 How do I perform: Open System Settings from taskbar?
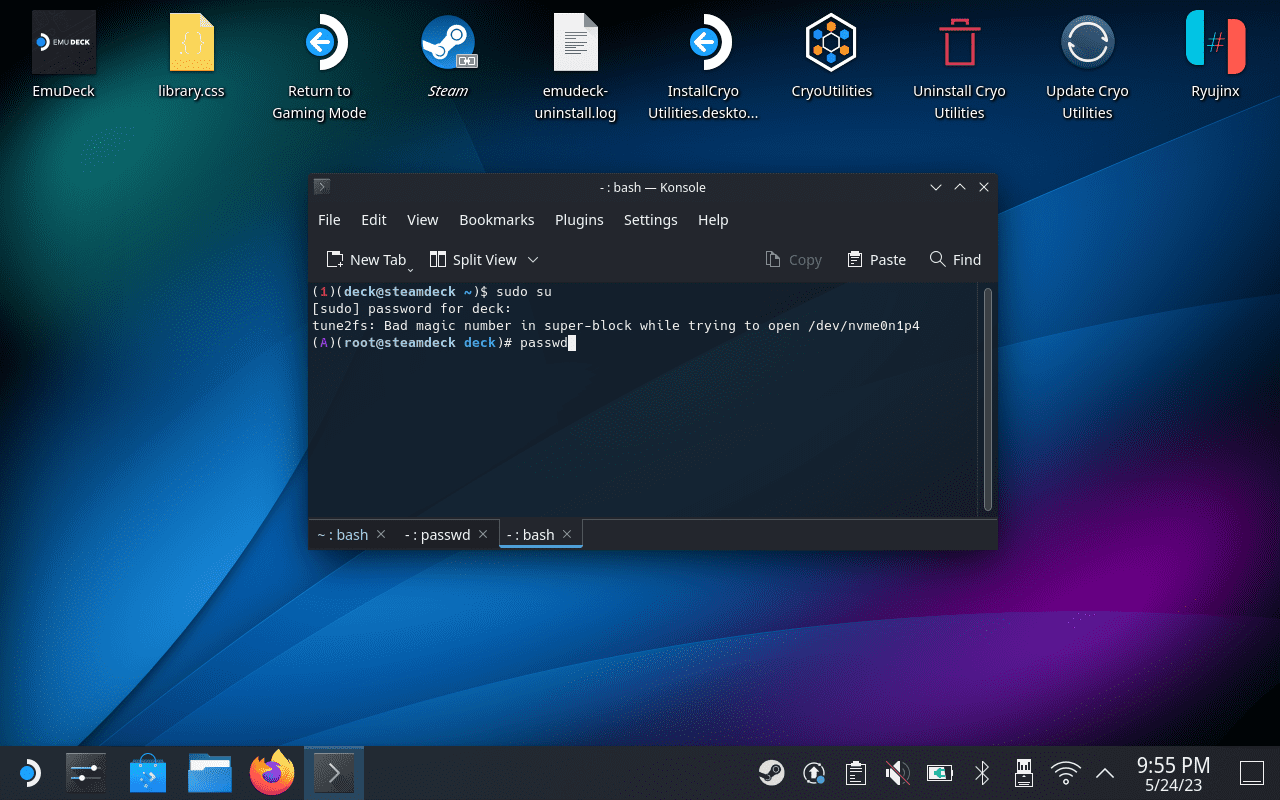pos(86,773)
